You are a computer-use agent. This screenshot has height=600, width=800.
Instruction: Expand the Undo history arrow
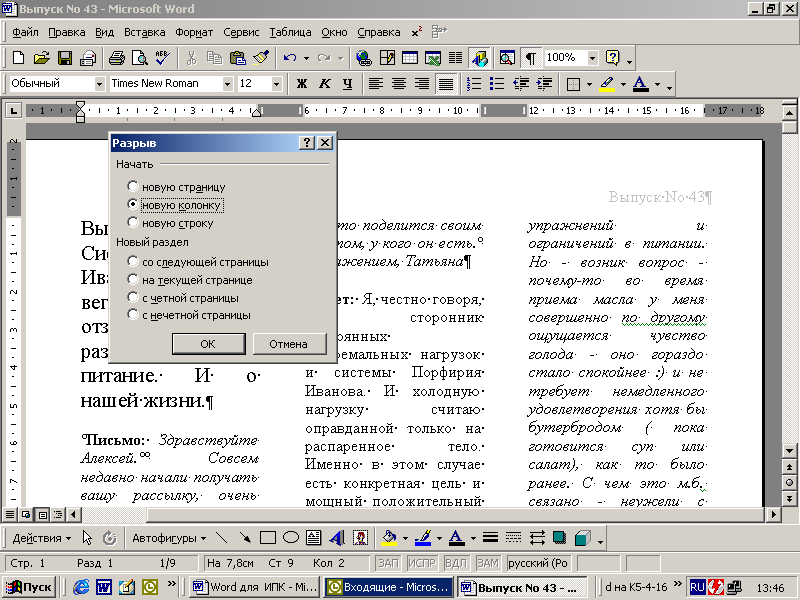306,58
